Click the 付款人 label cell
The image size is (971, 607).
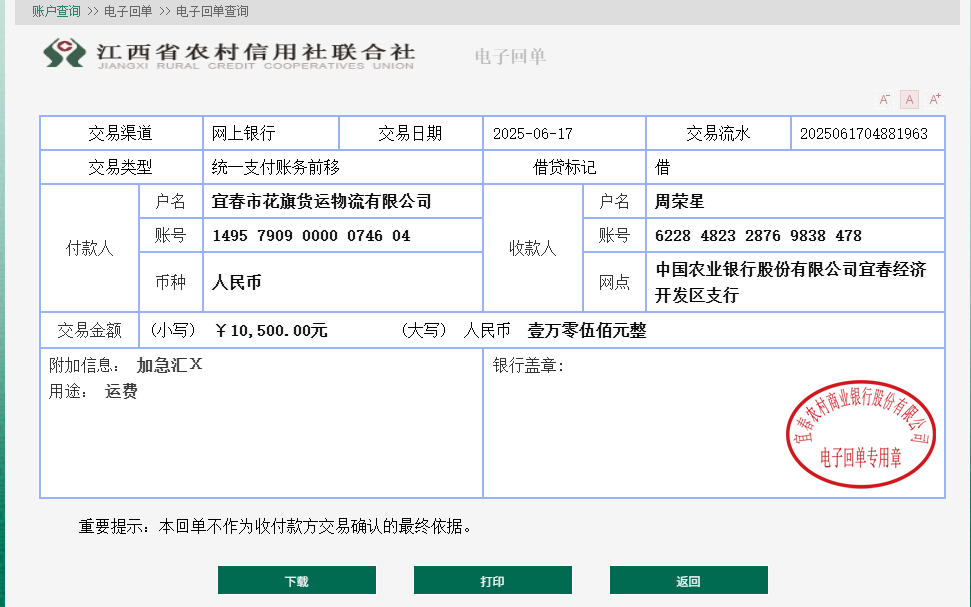tap(90, 248)
